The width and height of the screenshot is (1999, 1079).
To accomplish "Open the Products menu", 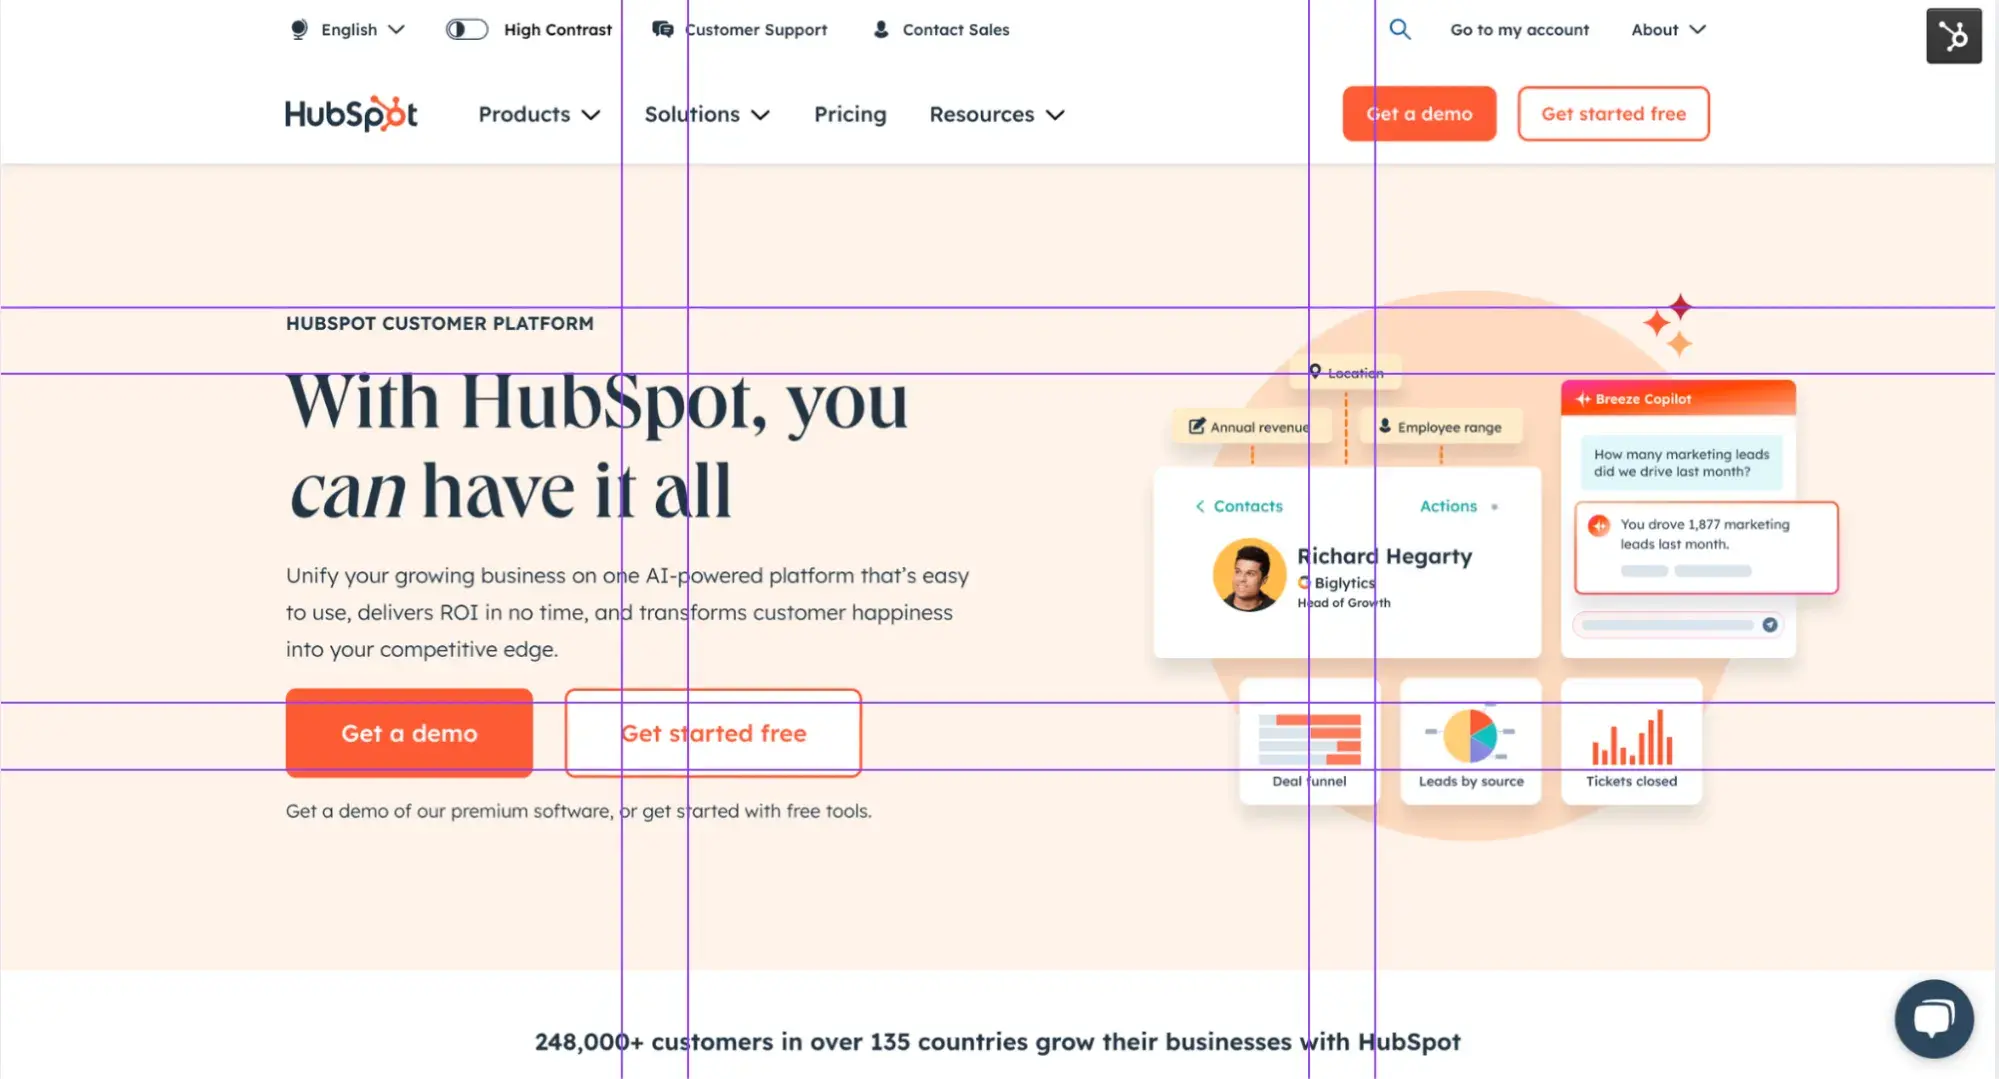I will [539, 114].
